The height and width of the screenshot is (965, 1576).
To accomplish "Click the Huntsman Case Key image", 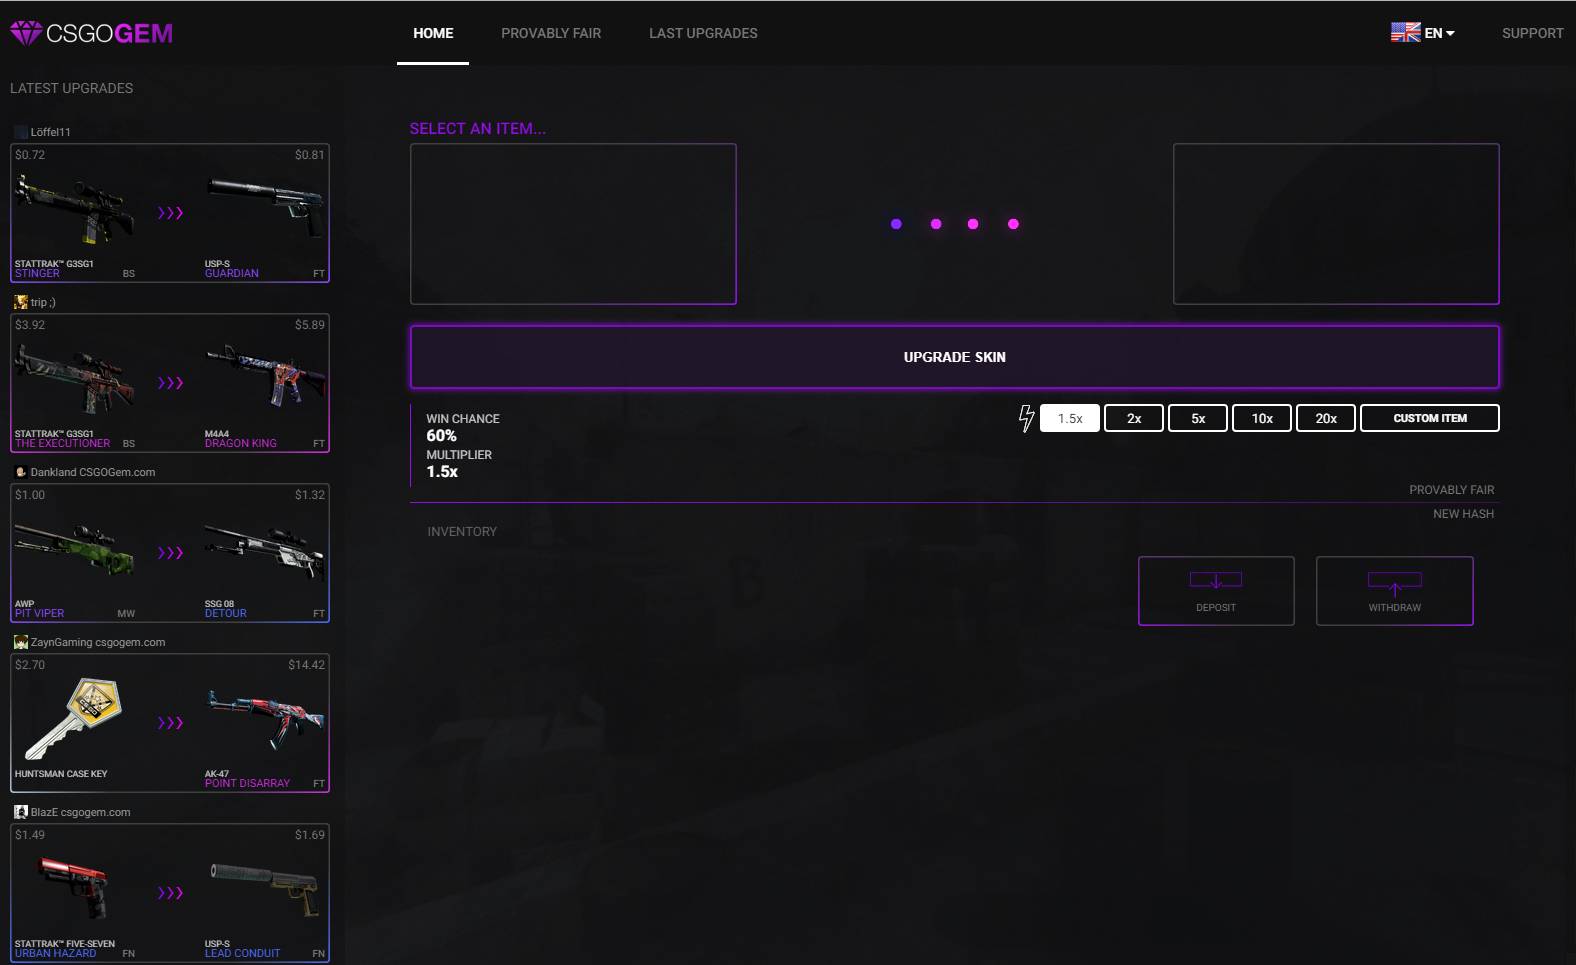I will click(73, 719).
